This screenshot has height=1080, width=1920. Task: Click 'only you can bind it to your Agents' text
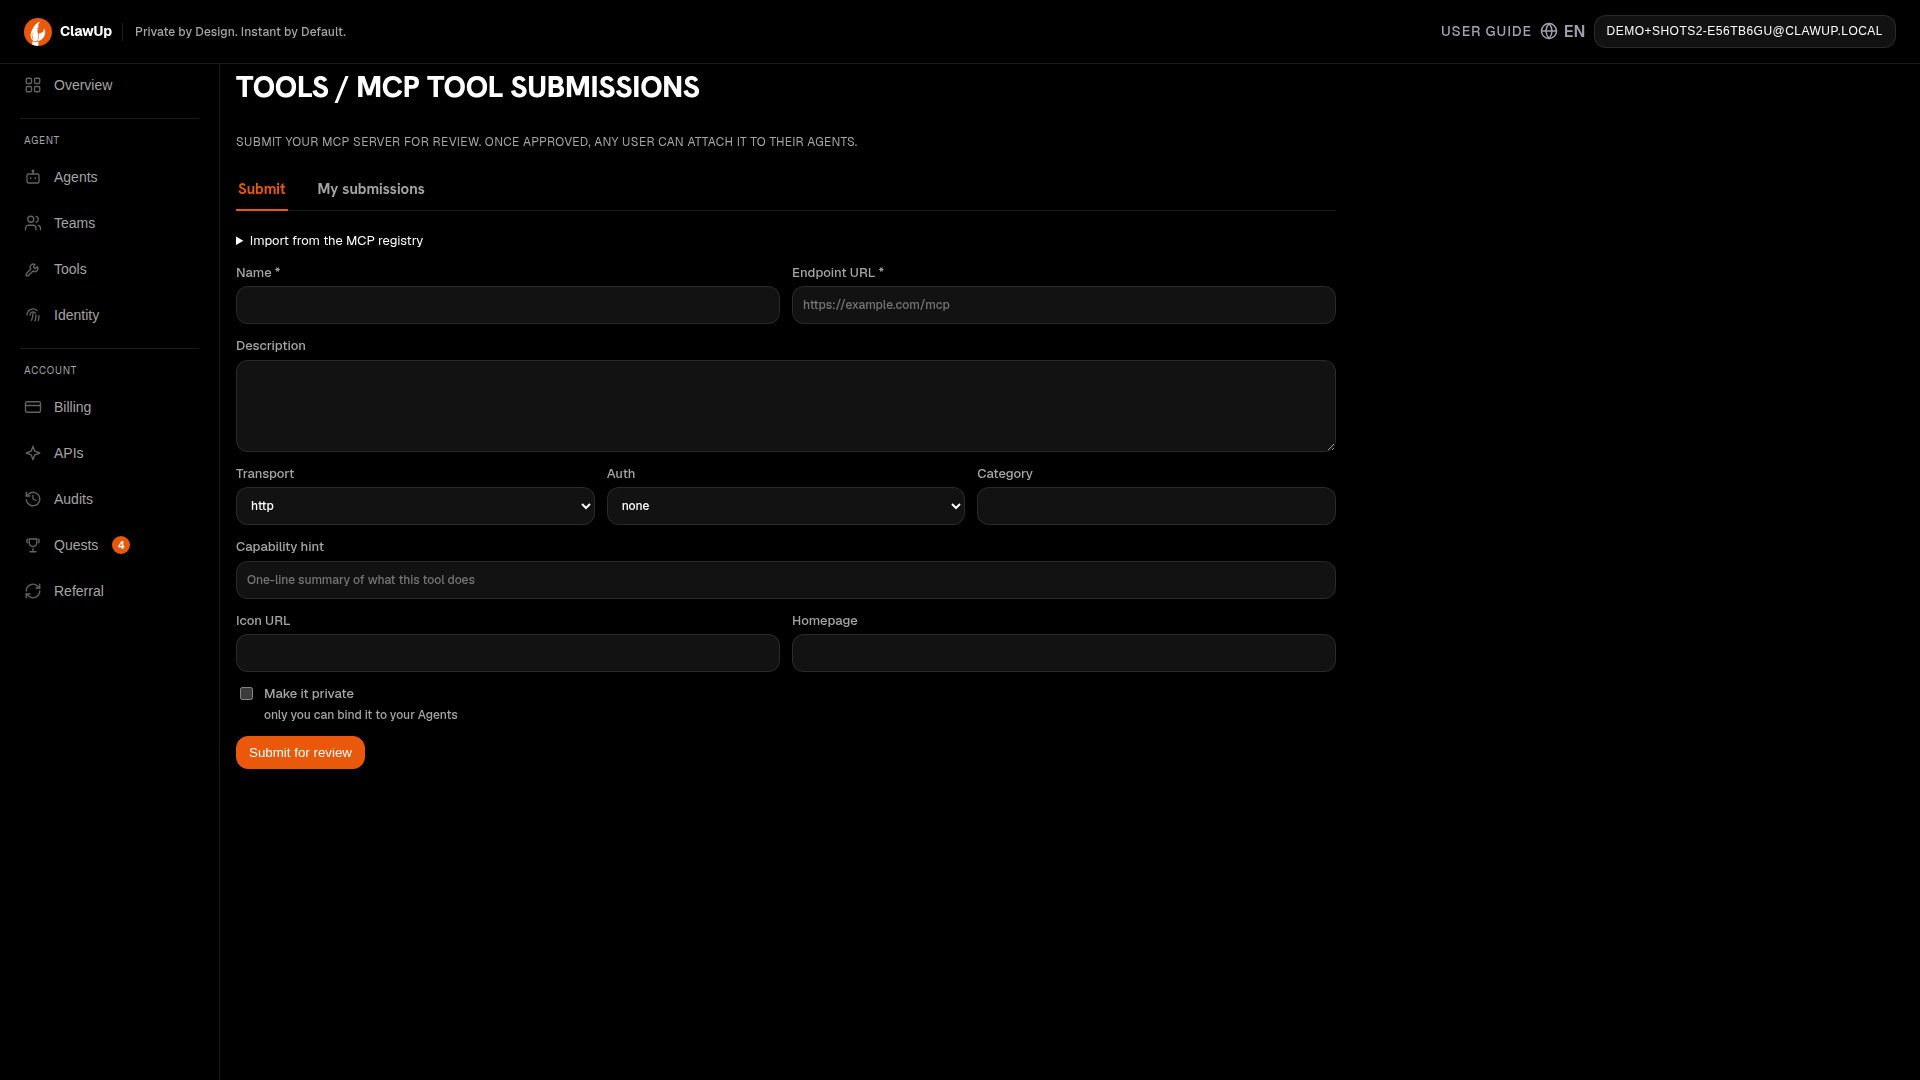tap(361, 715)
